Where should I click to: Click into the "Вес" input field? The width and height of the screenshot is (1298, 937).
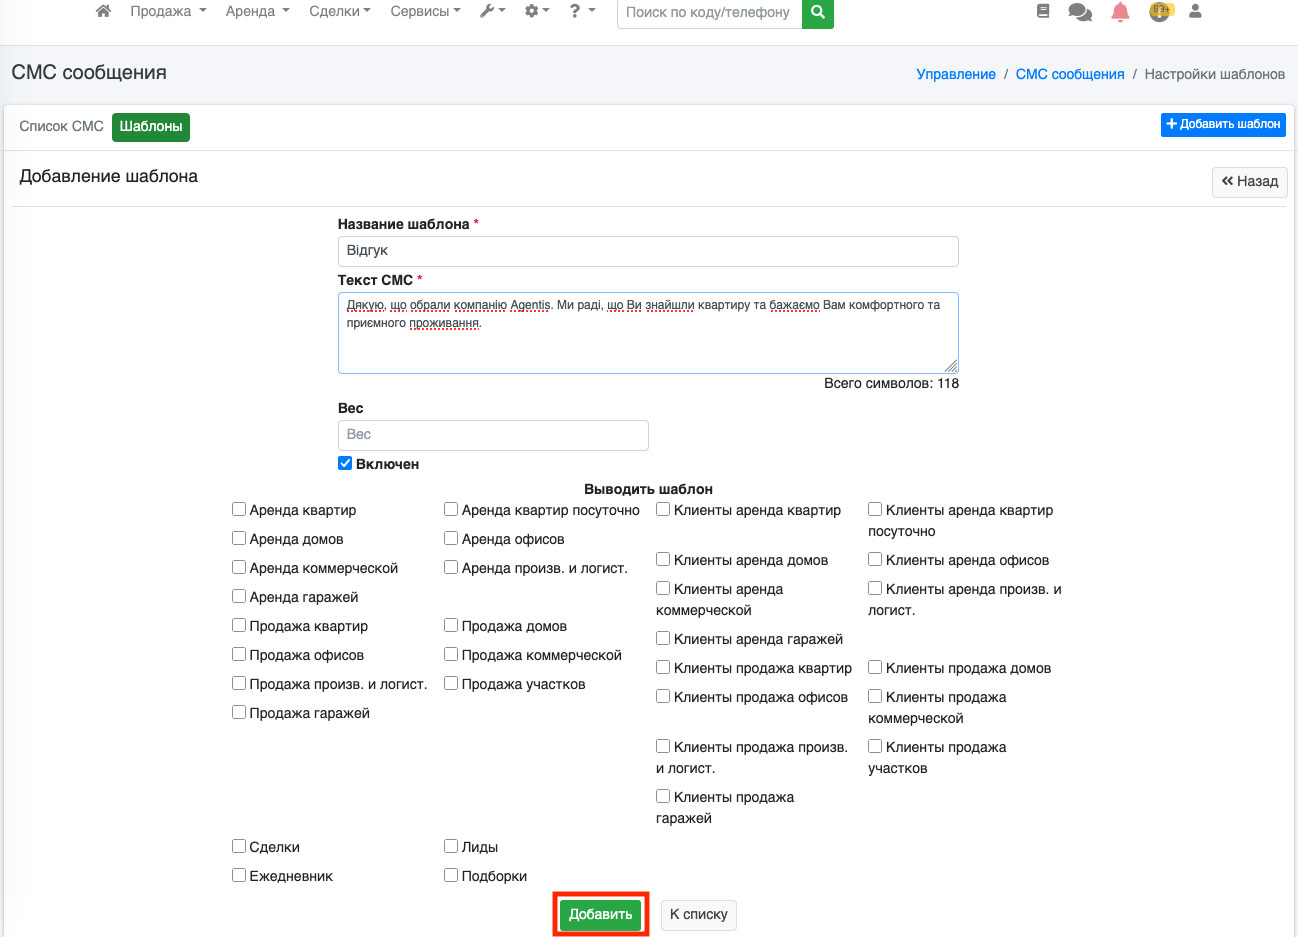[493, 435]
